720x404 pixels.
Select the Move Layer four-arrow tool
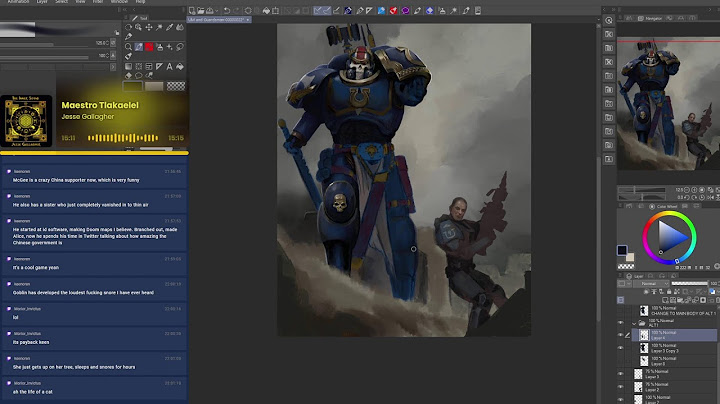pos(149,27)
